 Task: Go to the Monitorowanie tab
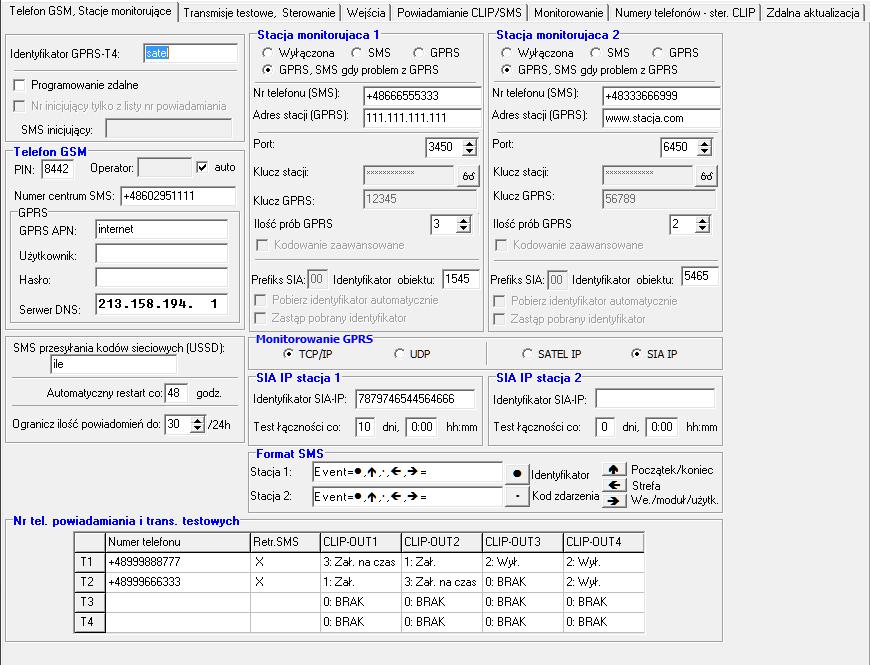pyautogui.click(x=568, y=12)
